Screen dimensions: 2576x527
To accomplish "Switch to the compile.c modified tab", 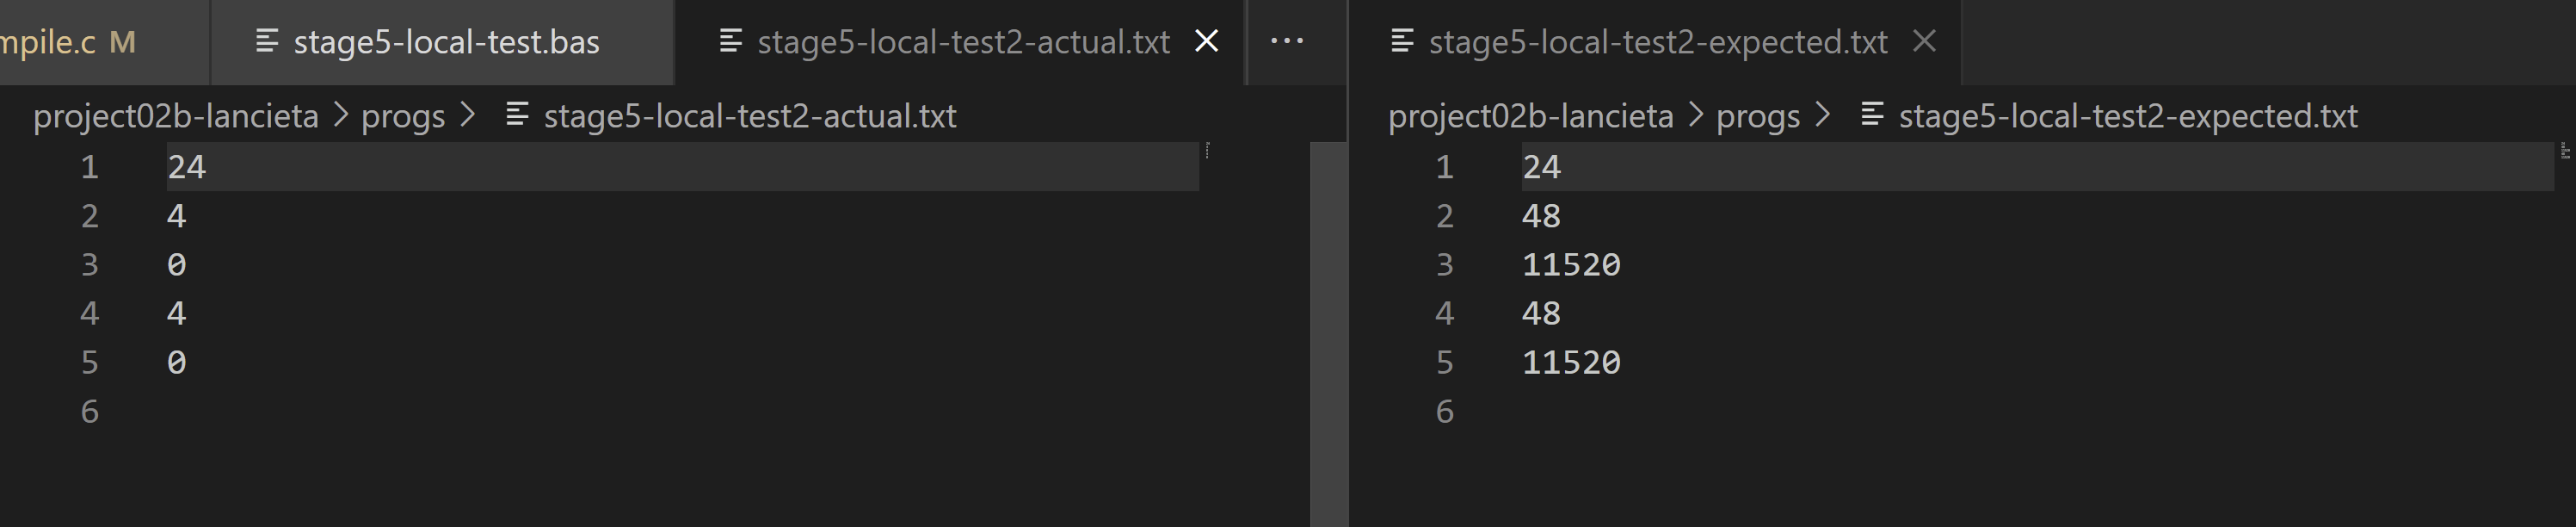I will tap(66, 42).
